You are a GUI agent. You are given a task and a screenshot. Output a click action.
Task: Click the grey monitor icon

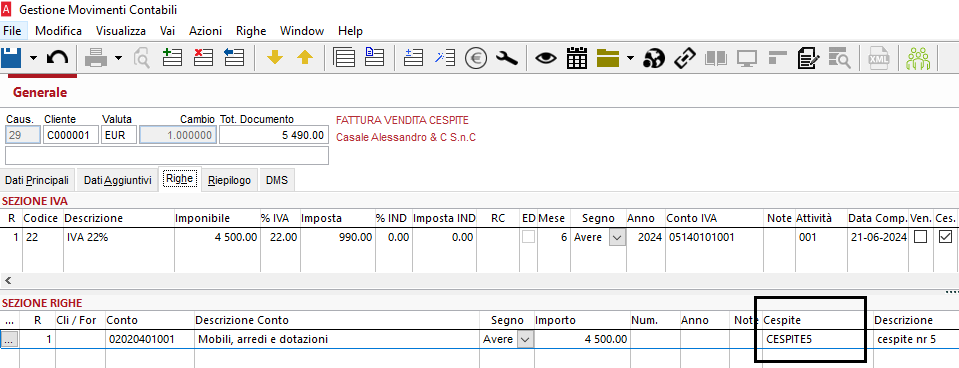point(747,59)
